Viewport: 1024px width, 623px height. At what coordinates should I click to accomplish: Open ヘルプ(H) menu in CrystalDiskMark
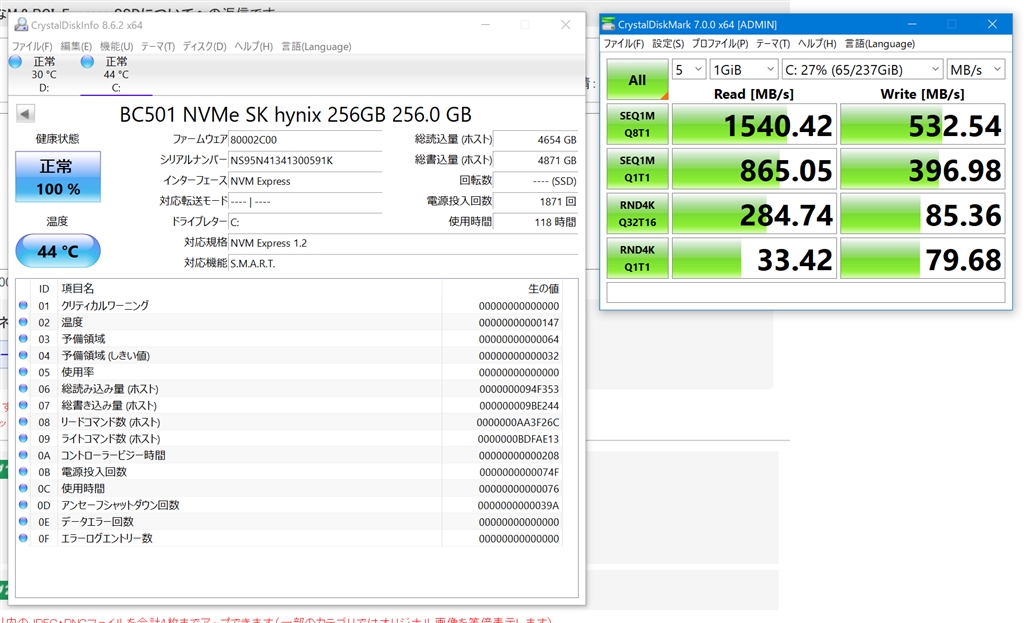tap(817, 44)
